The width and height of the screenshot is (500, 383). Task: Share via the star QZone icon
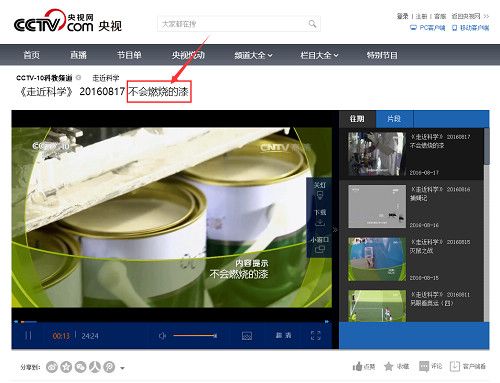coord(66,367)
